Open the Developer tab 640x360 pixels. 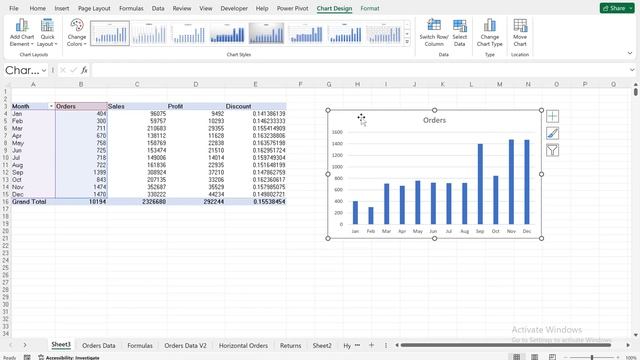pos(234,8)
